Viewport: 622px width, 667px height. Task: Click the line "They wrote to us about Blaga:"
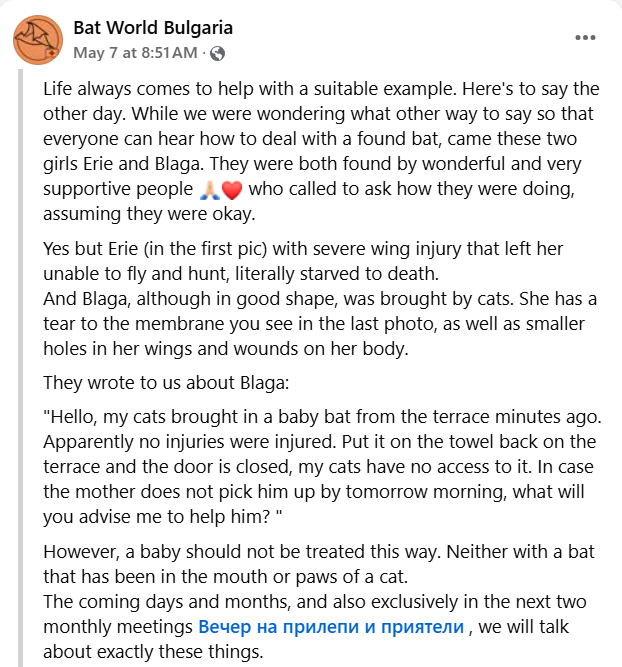(x=166, y=382)
